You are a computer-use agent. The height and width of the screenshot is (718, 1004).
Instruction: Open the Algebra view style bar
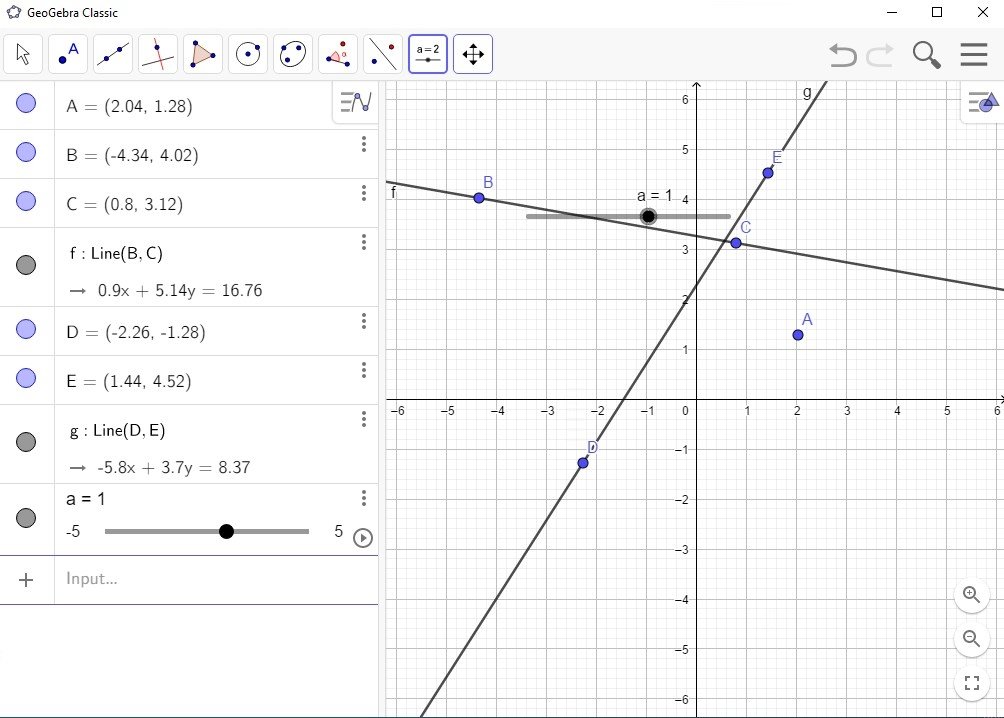click(355, 102)
